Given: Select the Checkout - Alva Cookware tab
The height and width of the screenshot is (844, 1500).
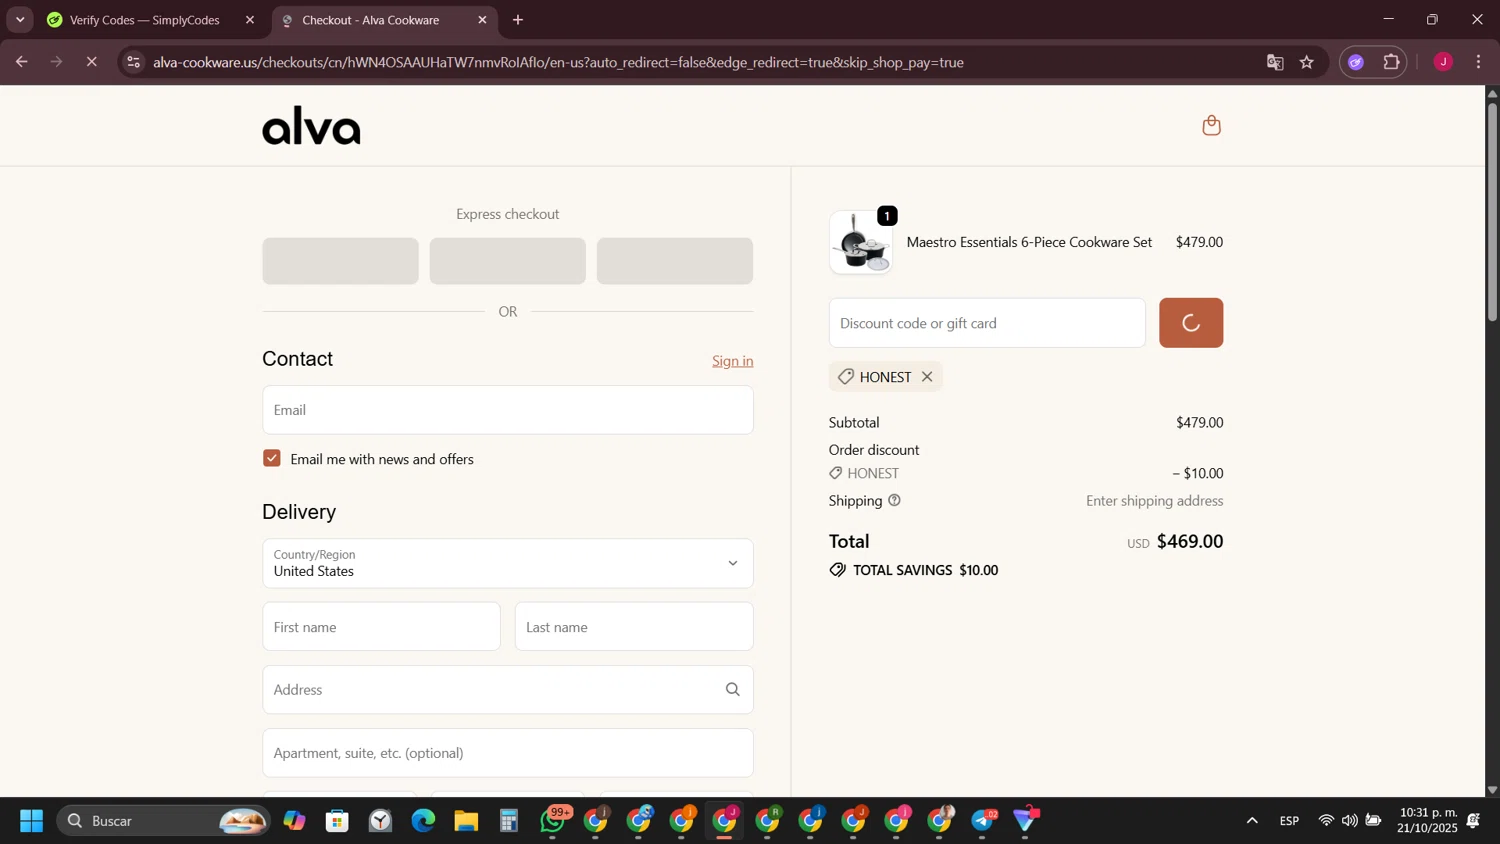Looking at the screenshot, I should pos(371,20).
